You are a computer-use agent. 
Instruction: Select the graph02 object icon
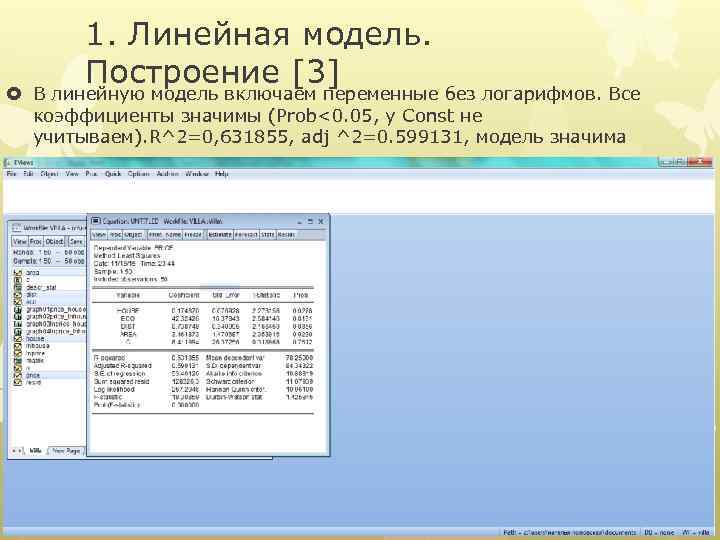tap(18, 317)
